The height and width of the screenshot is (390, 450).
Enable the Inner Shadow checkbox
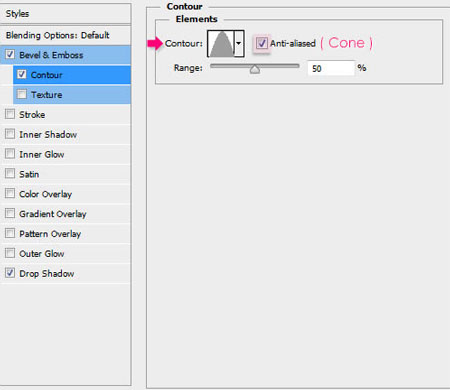[10, 134]
